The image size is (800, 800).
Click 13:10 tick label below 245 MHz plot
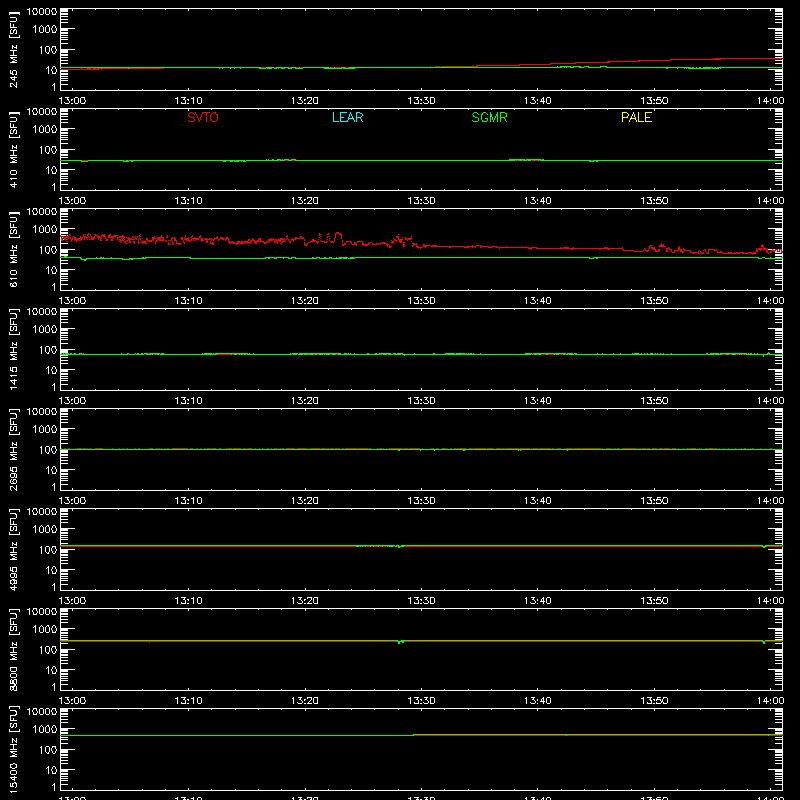tap(188, 101)
